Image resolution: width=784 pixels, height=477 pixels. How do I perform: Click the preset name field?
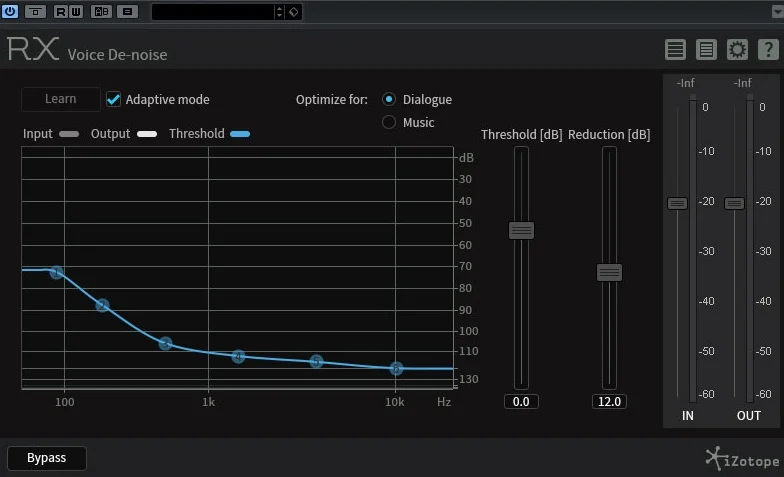[212, 12]
